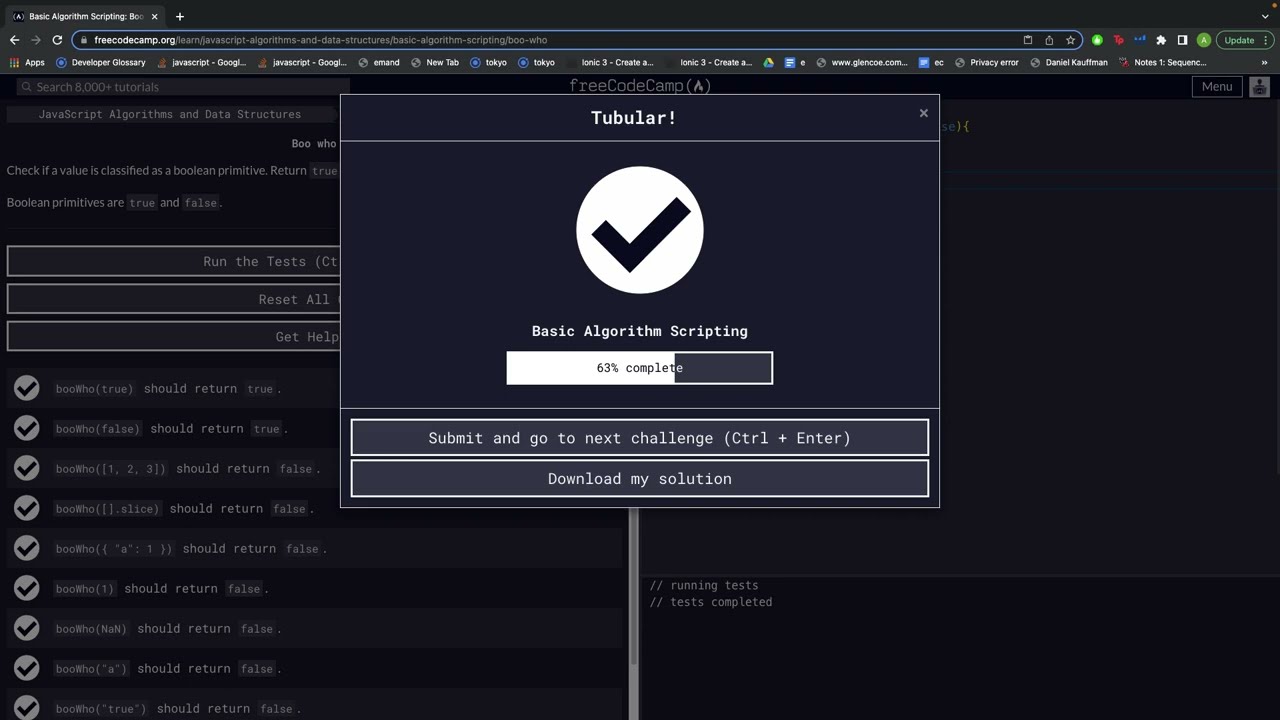This screenshot has width=1280, height=720.
Task: Click the "// running tests" console line
Action: [x=704, y=585]
